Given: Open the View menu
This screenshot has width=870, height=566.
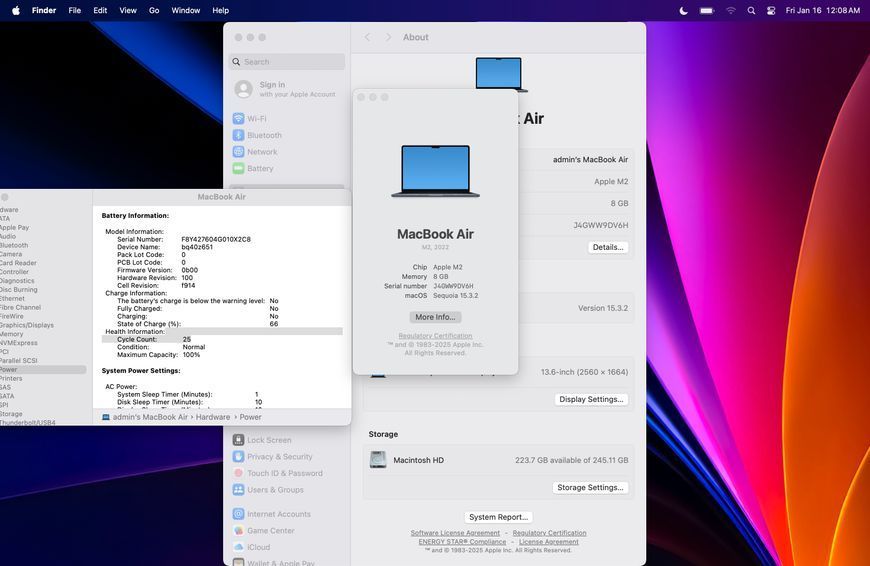Looking at the screenshot, I should click(128, 10).
